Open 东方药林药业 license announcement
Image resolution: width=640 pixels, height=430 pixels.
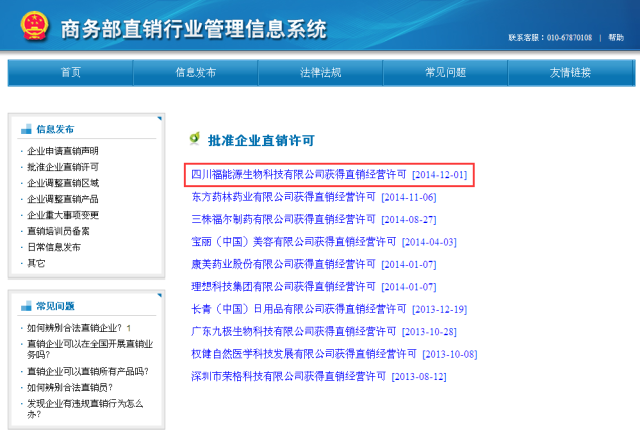tap(283, 197)
